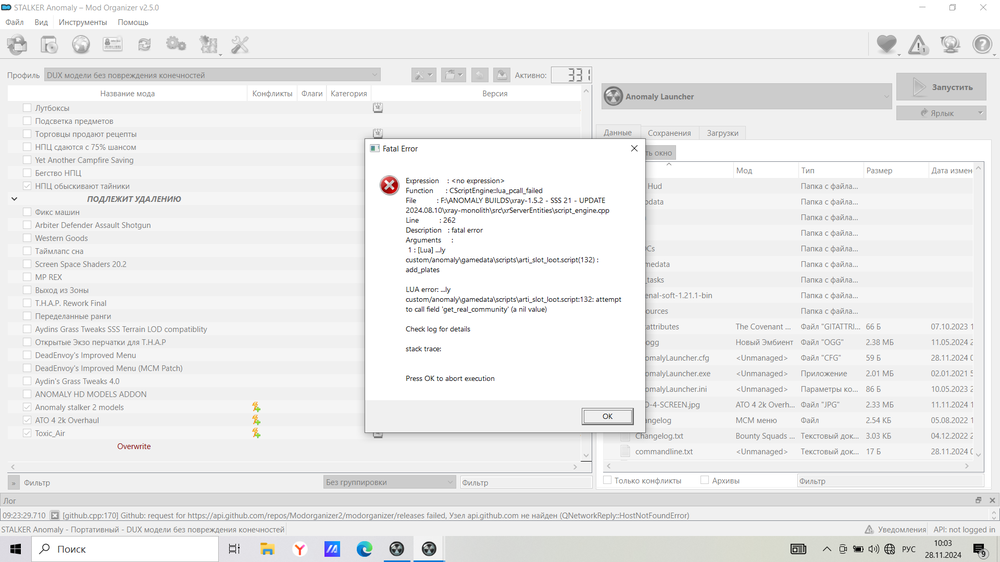
Task: Open the Nexus globe icon in toolbar
Action: pos(81,44)
